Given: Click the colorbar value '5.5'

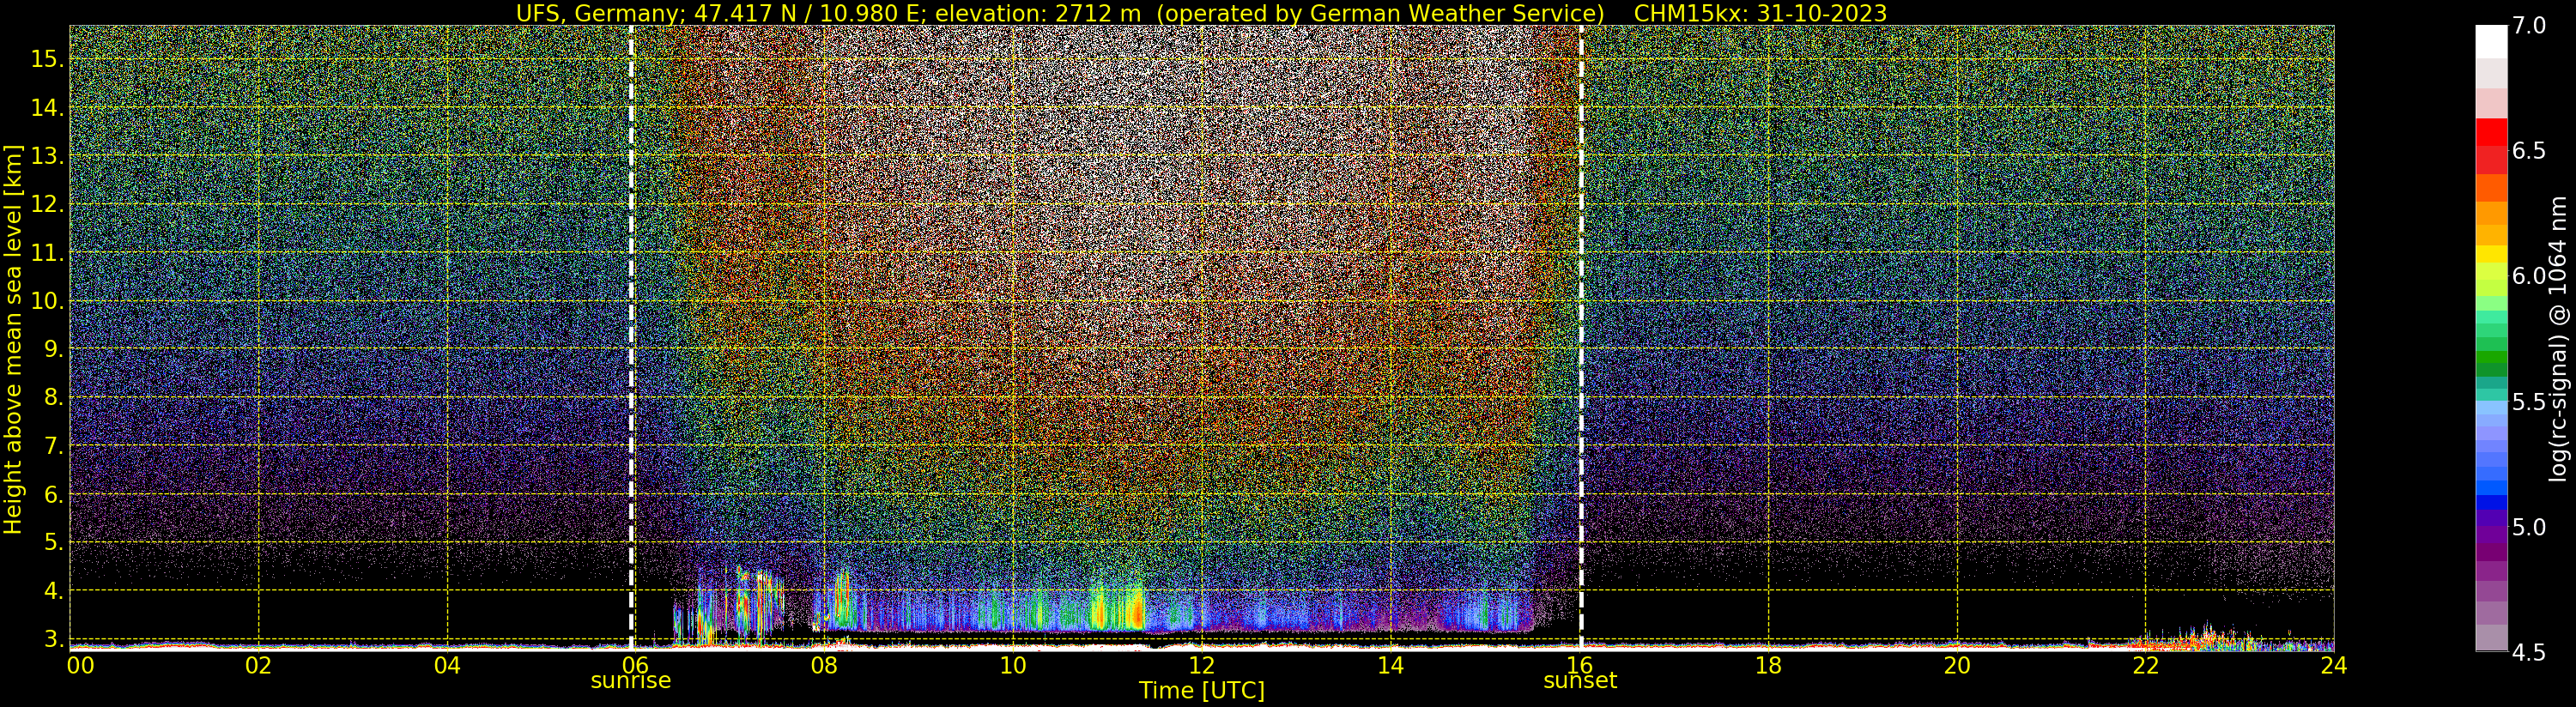Looking at the screenshot, I should click(x=2529, y=402).
